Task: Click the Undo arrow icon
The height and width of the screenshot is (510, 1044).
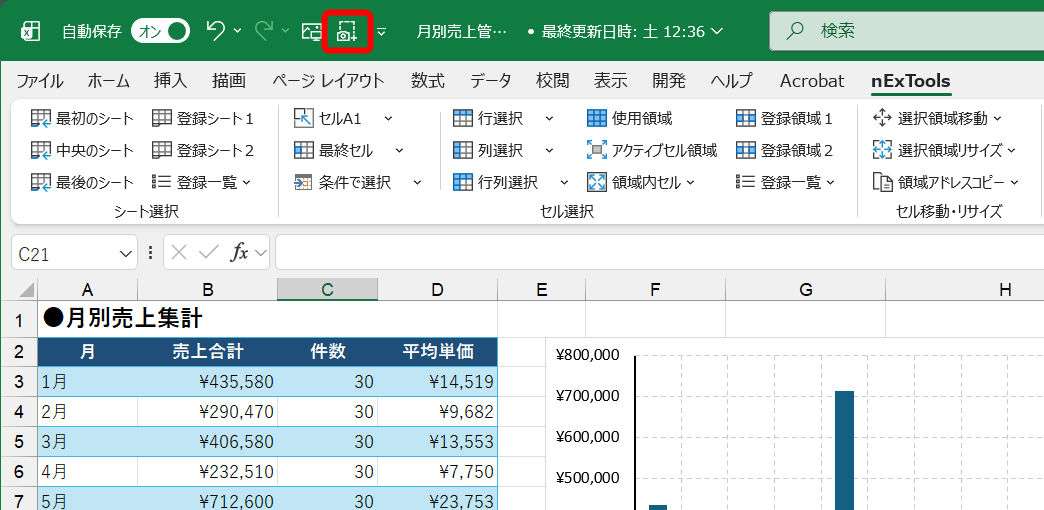Action: point(215,31)
